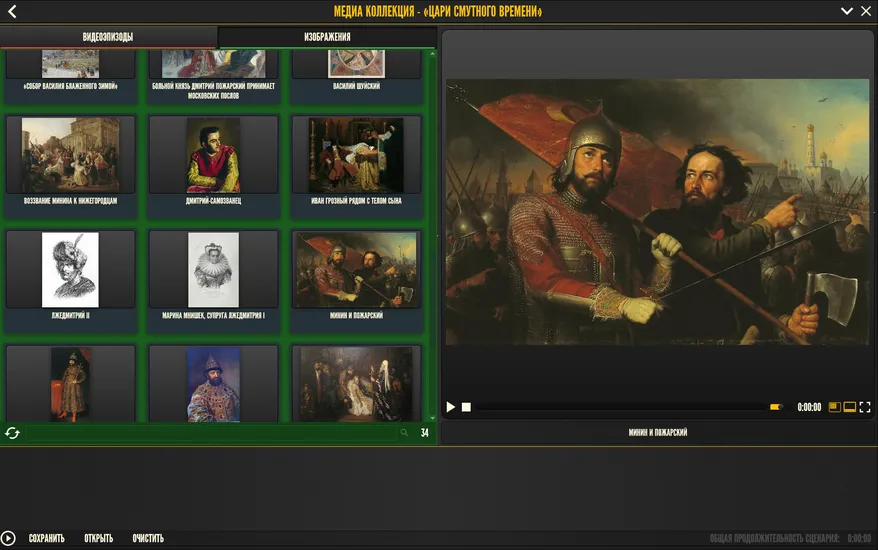The width and height of the screenshot is (878, 550).
Task: Enter fullscreen mode in the player
Action: point(865,407)
